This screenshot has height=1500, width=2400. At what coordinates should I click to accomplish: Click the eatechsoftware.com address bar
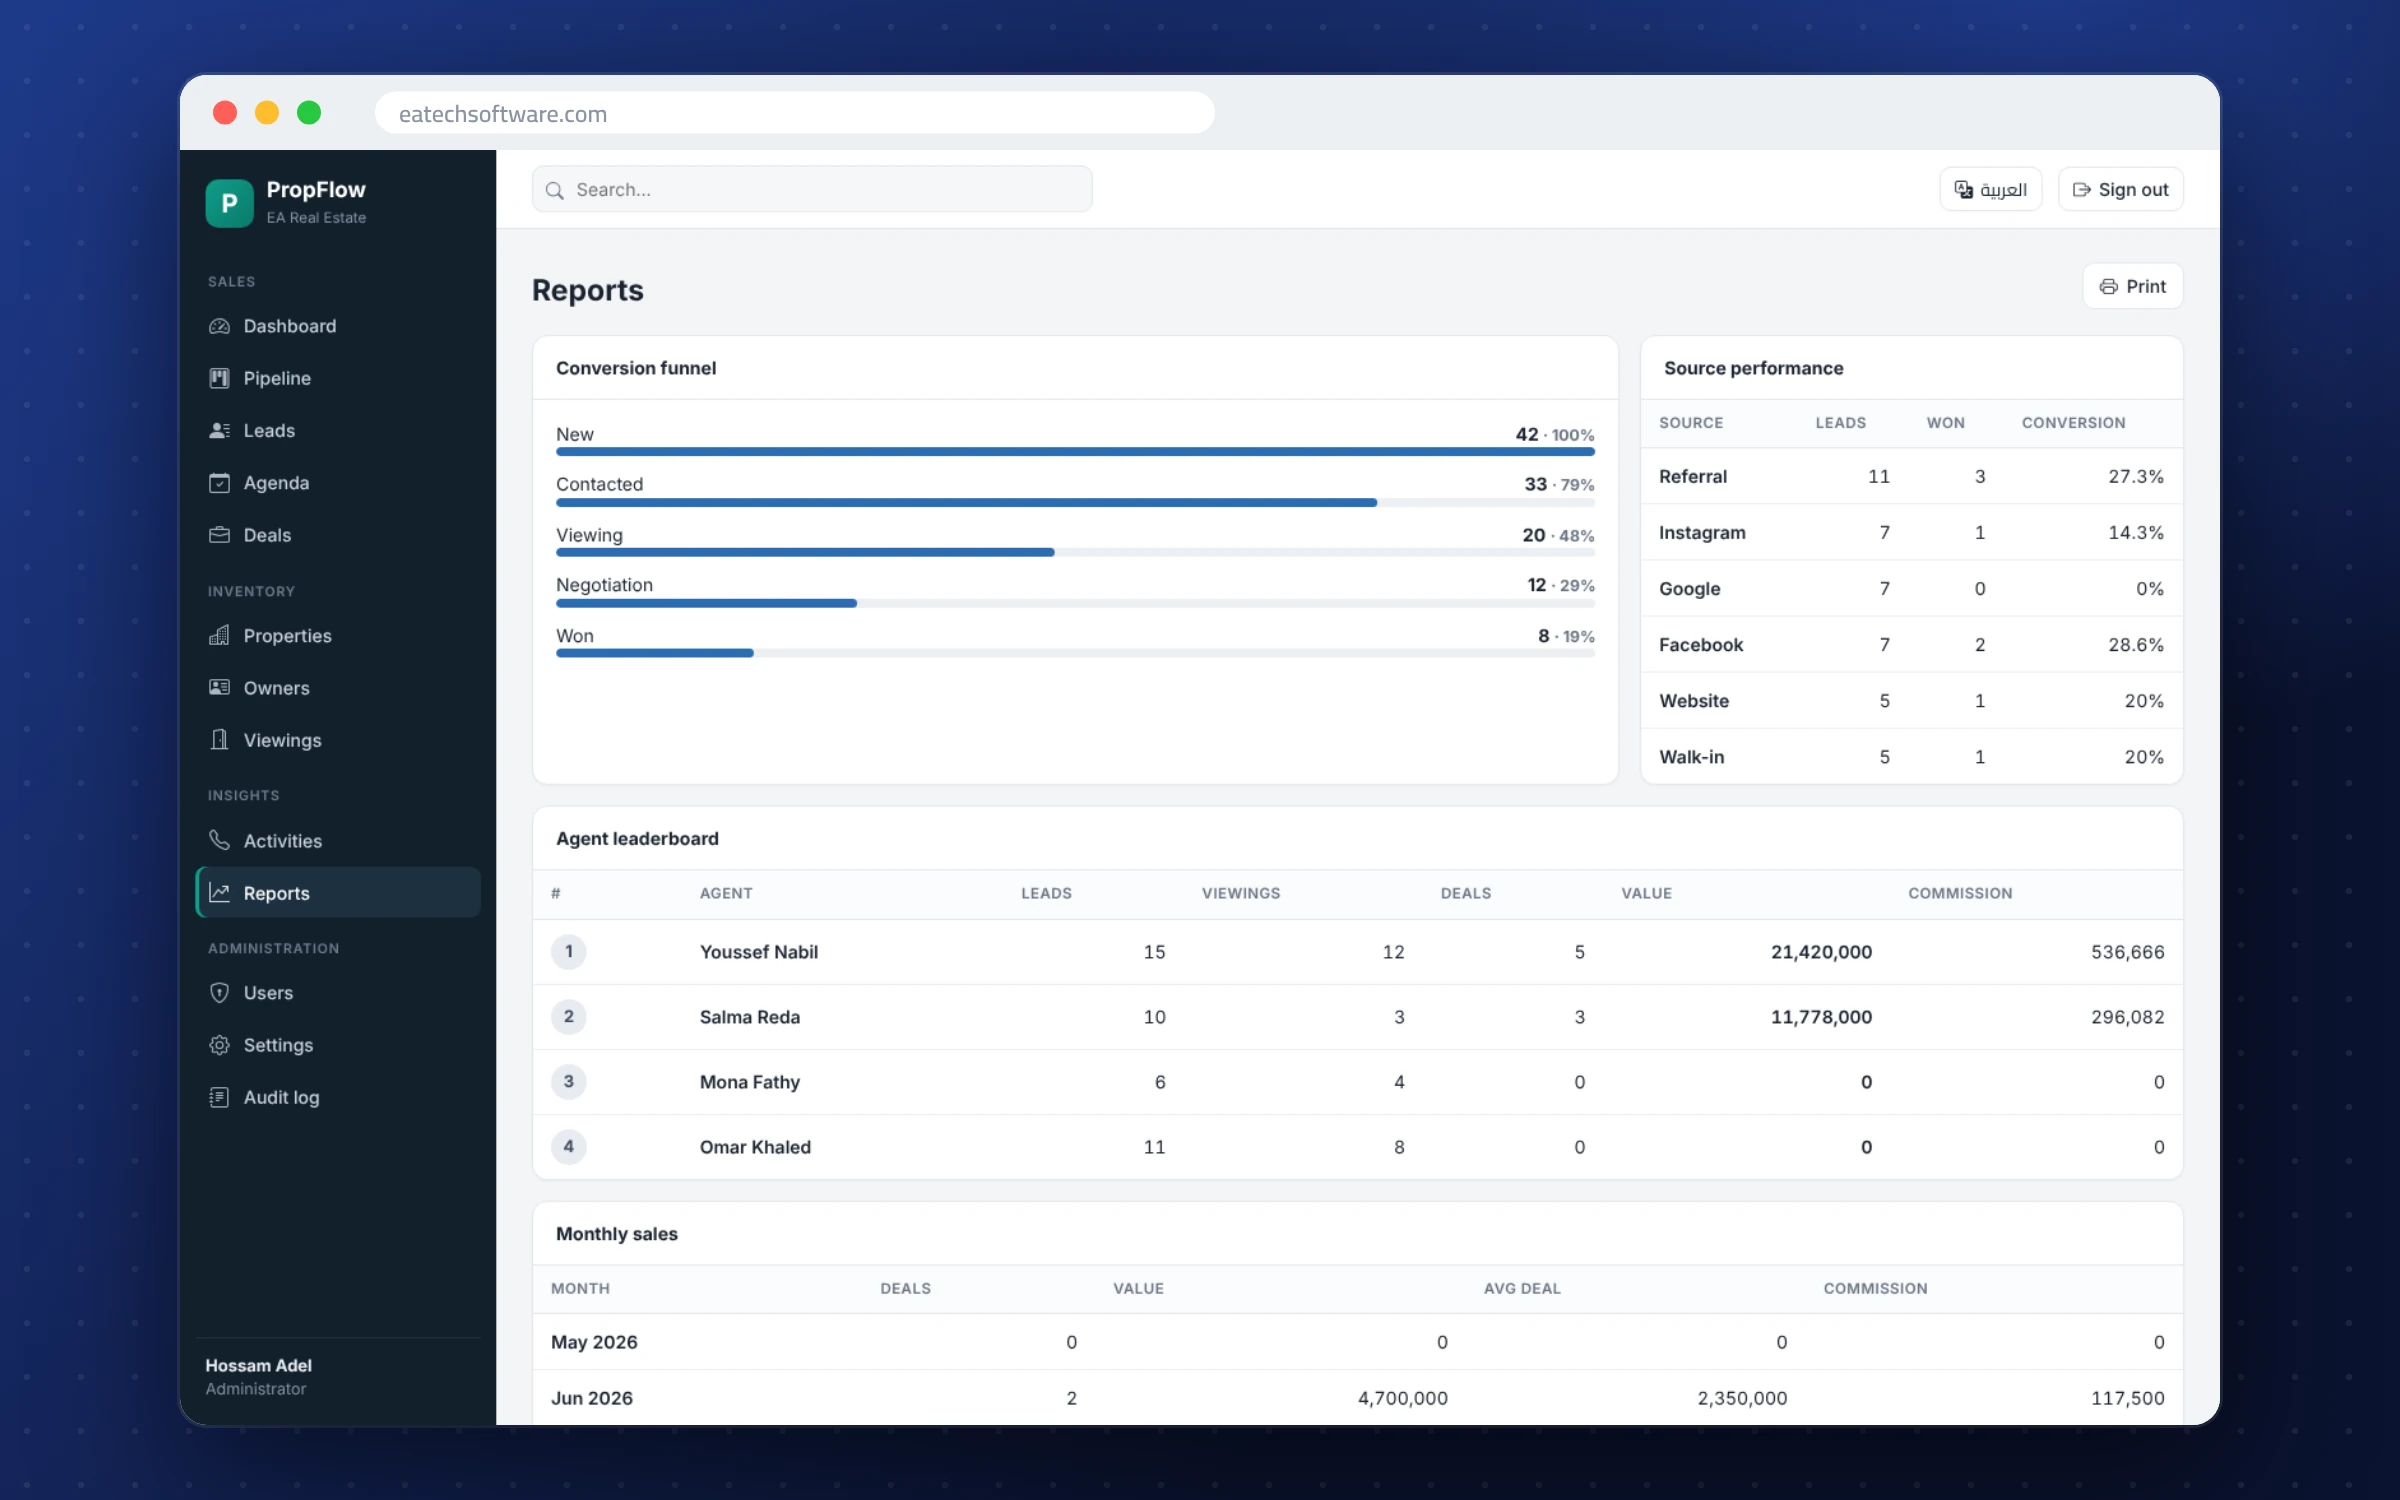click(x=795, y=113)
